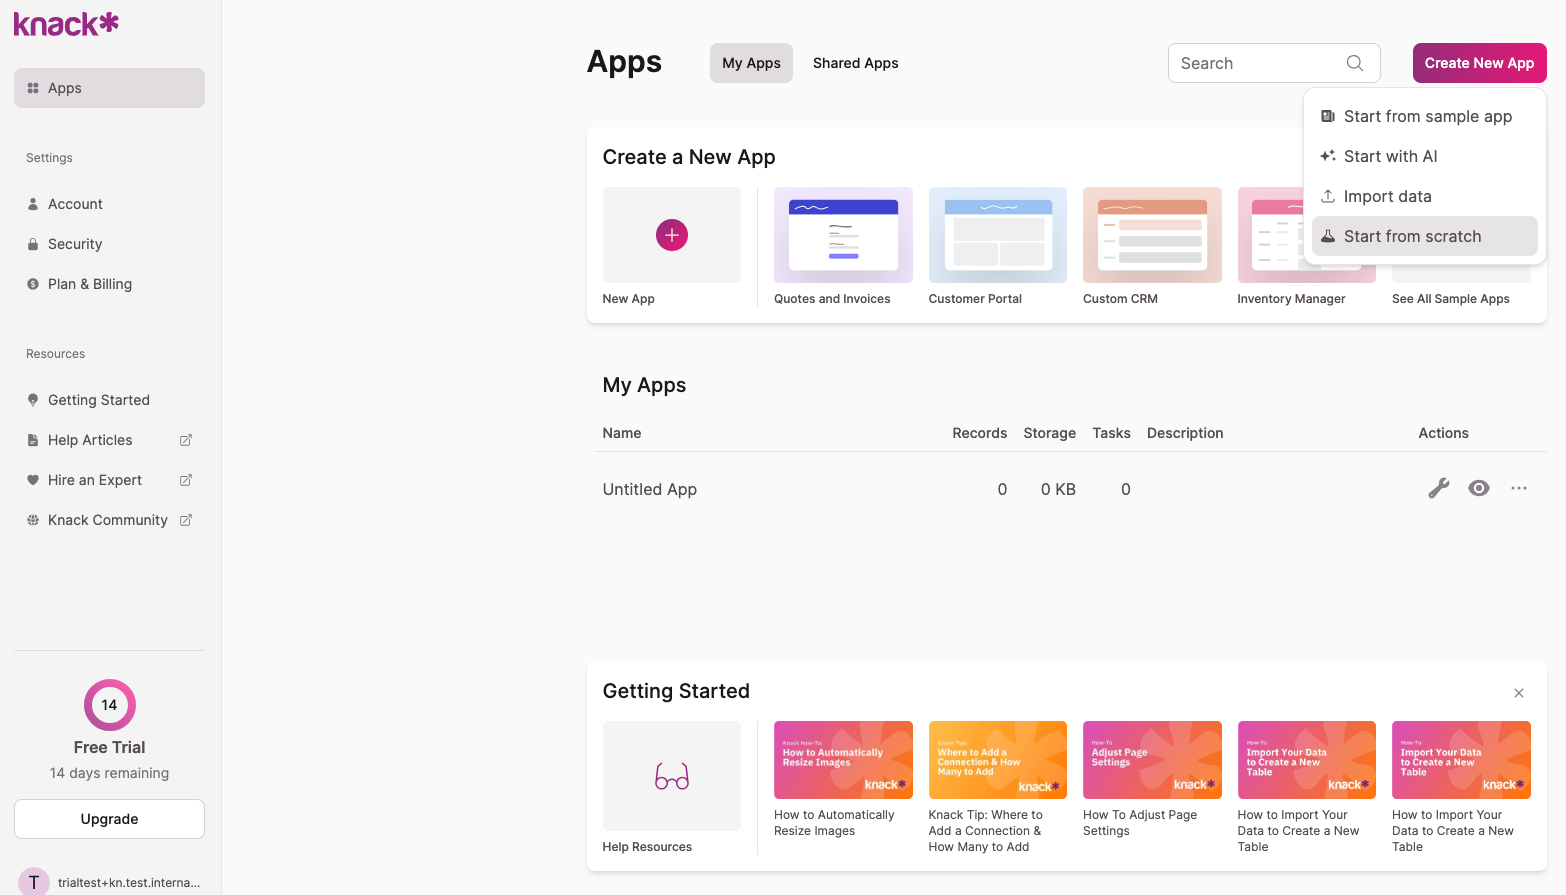Image resolution: width=1566 pixels, height=895 pixels.
Task: Open Security settings in the sidebar
Action: click(x=75, y=244)
